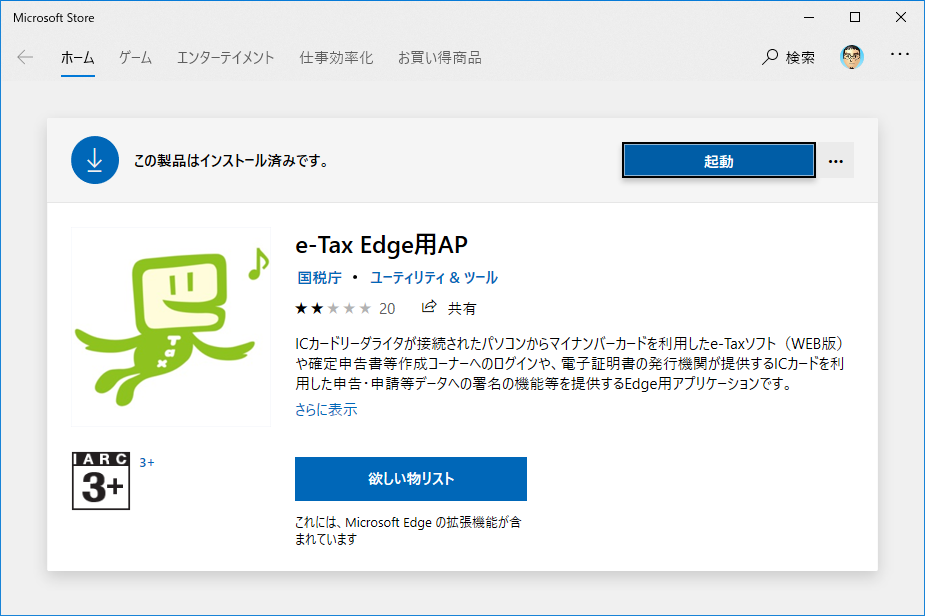
Task: Click the blue download status icon
Action: [x=94, y=160]
